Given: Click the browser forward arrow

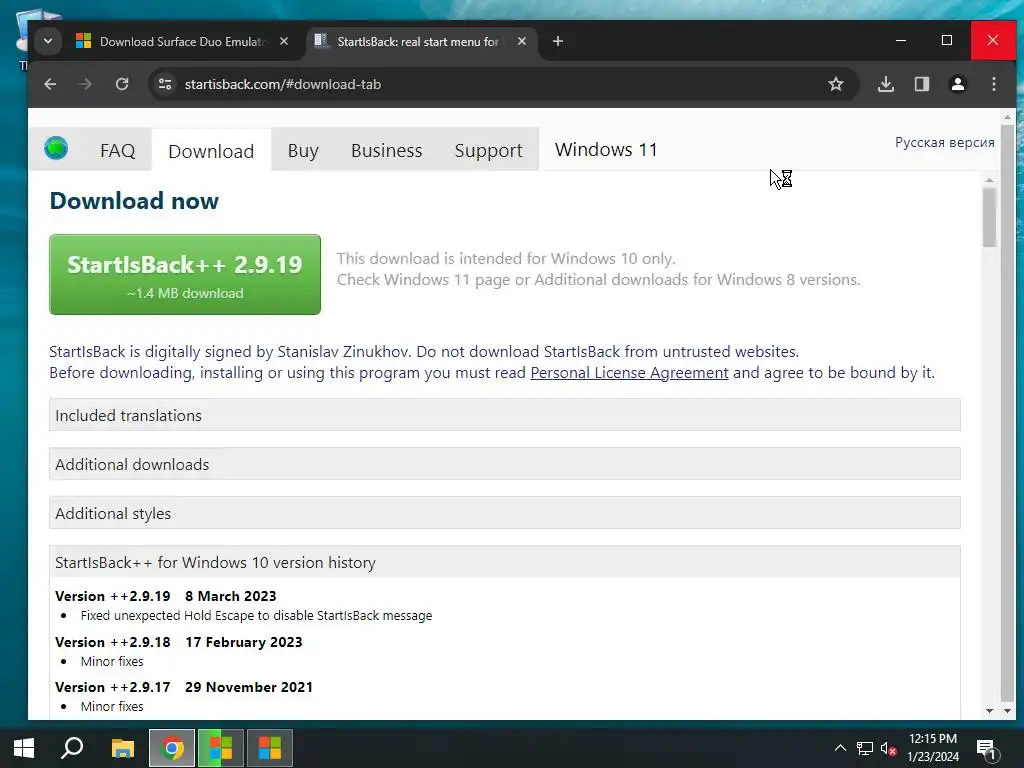Looking at the screenshot, I should click(86, 84).
